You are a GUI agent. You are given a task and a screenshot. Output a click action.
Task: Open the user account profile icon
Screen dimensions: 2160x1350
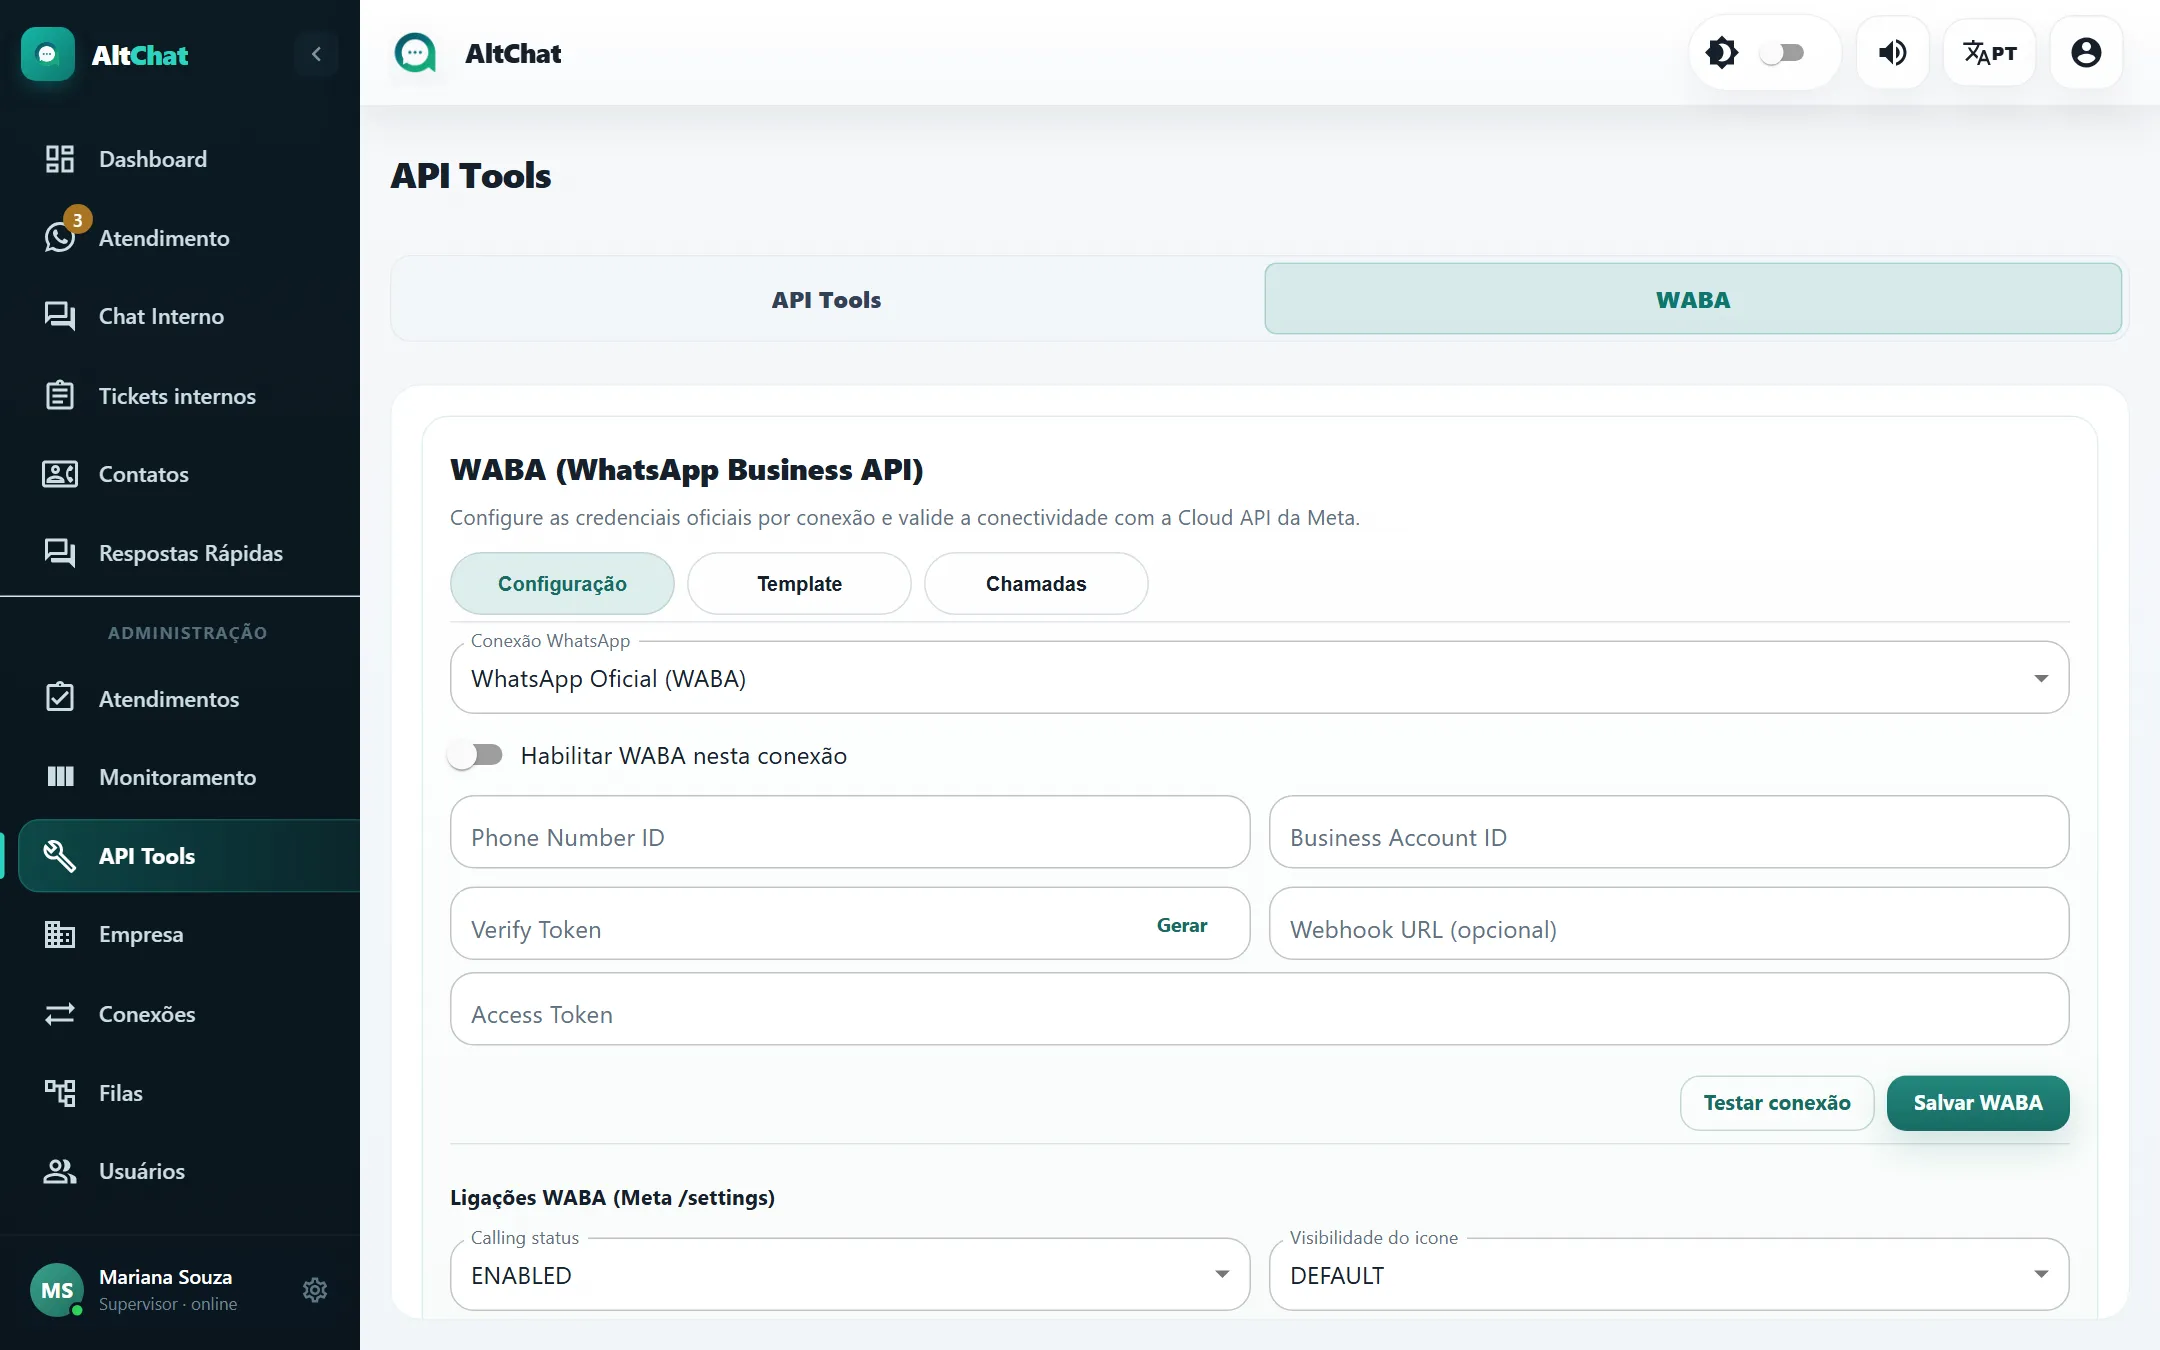2086,52
